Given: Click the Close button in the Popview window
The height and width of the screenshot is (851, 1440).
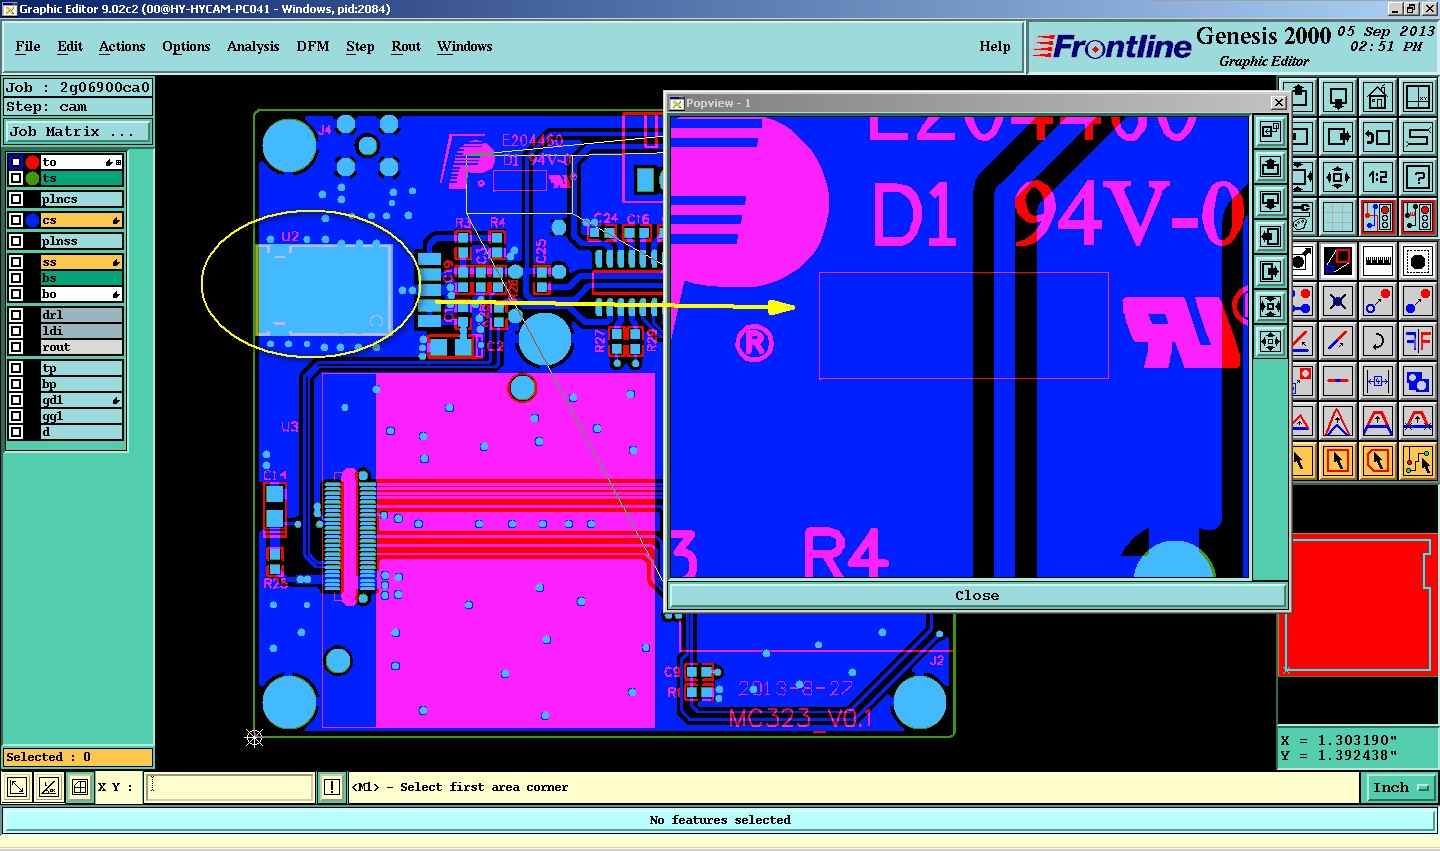Looking at the screenshot, I should (977, 595).
